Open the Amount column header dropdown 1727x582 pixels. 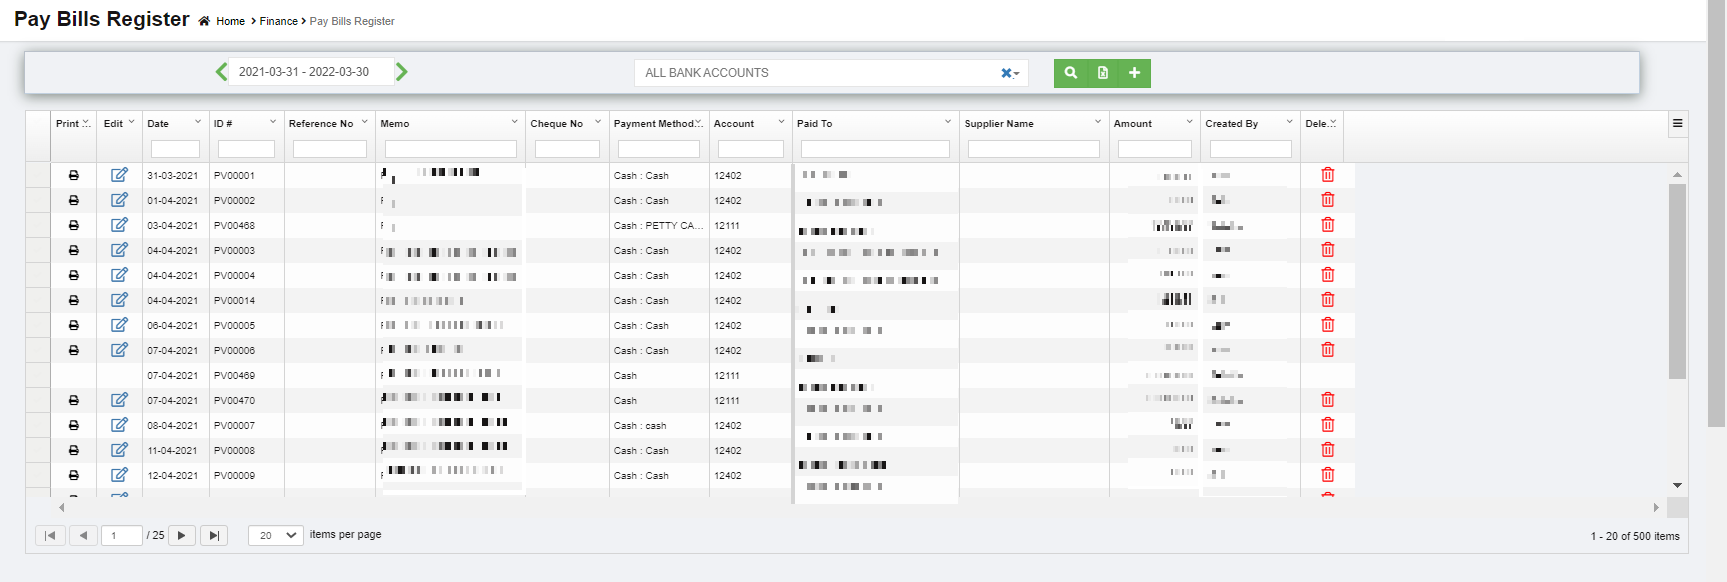tap(1189, 122)
